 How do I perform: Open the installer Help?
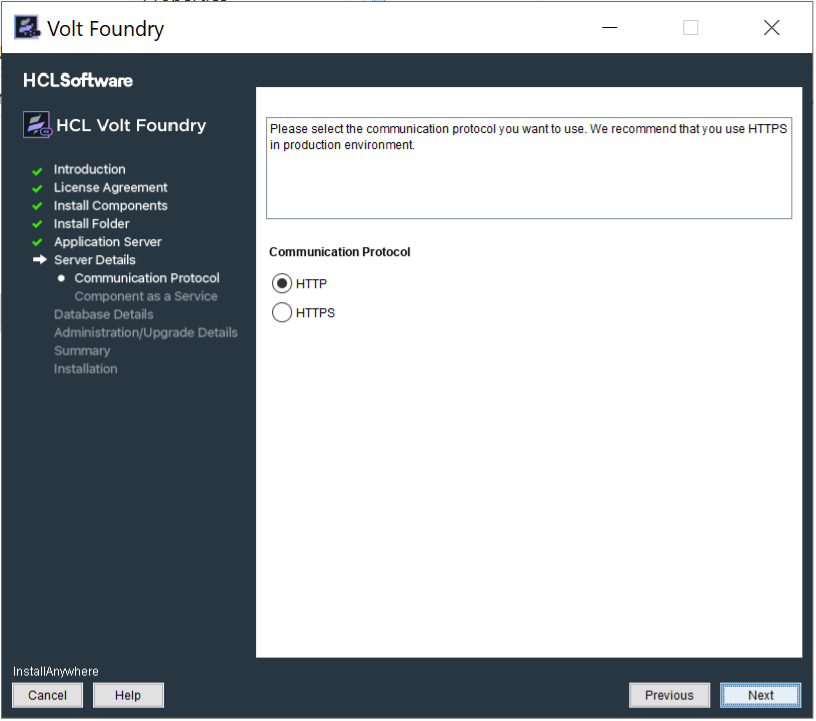pyautogui.click(x=128, y=696)
